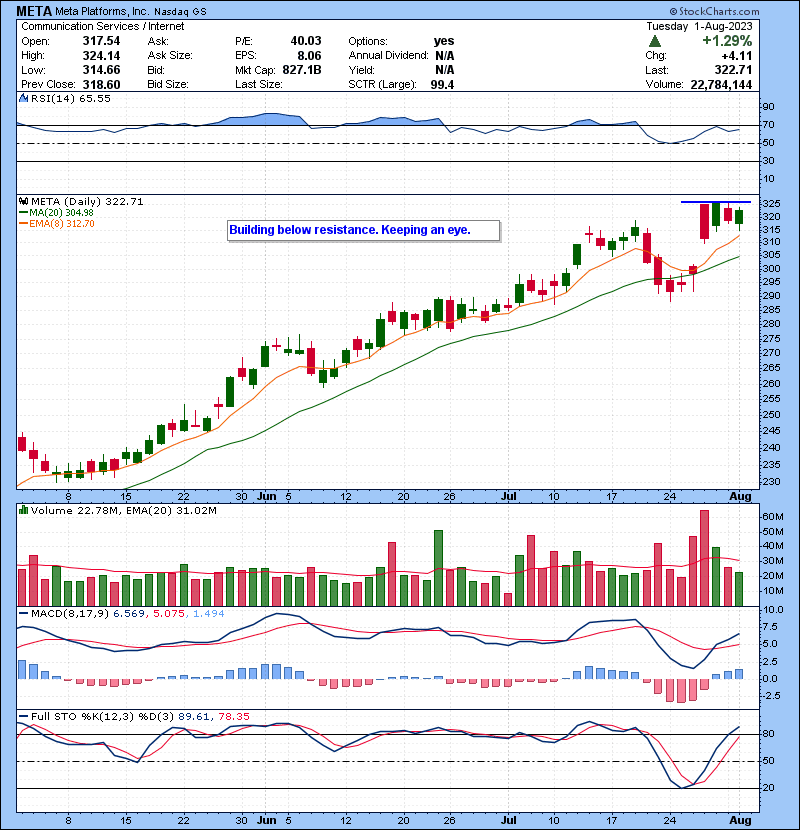Select the META ticker symbol heading

coord(34,11)
